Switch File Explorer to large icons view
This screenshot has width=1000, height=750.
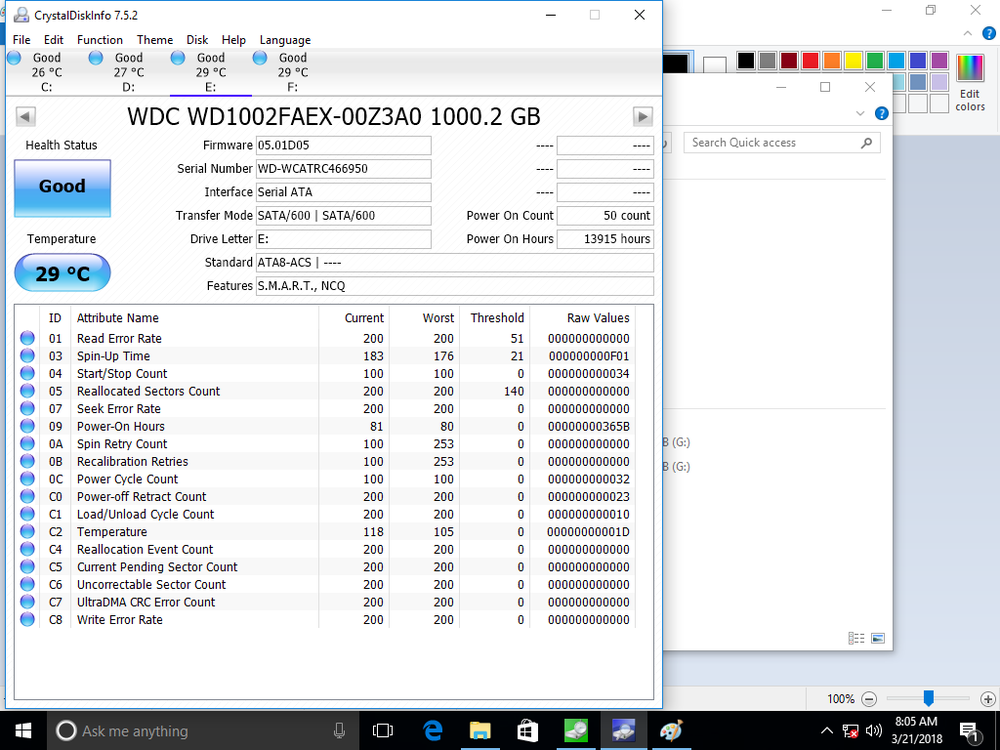pyautogui.click(x=878, y=638)
